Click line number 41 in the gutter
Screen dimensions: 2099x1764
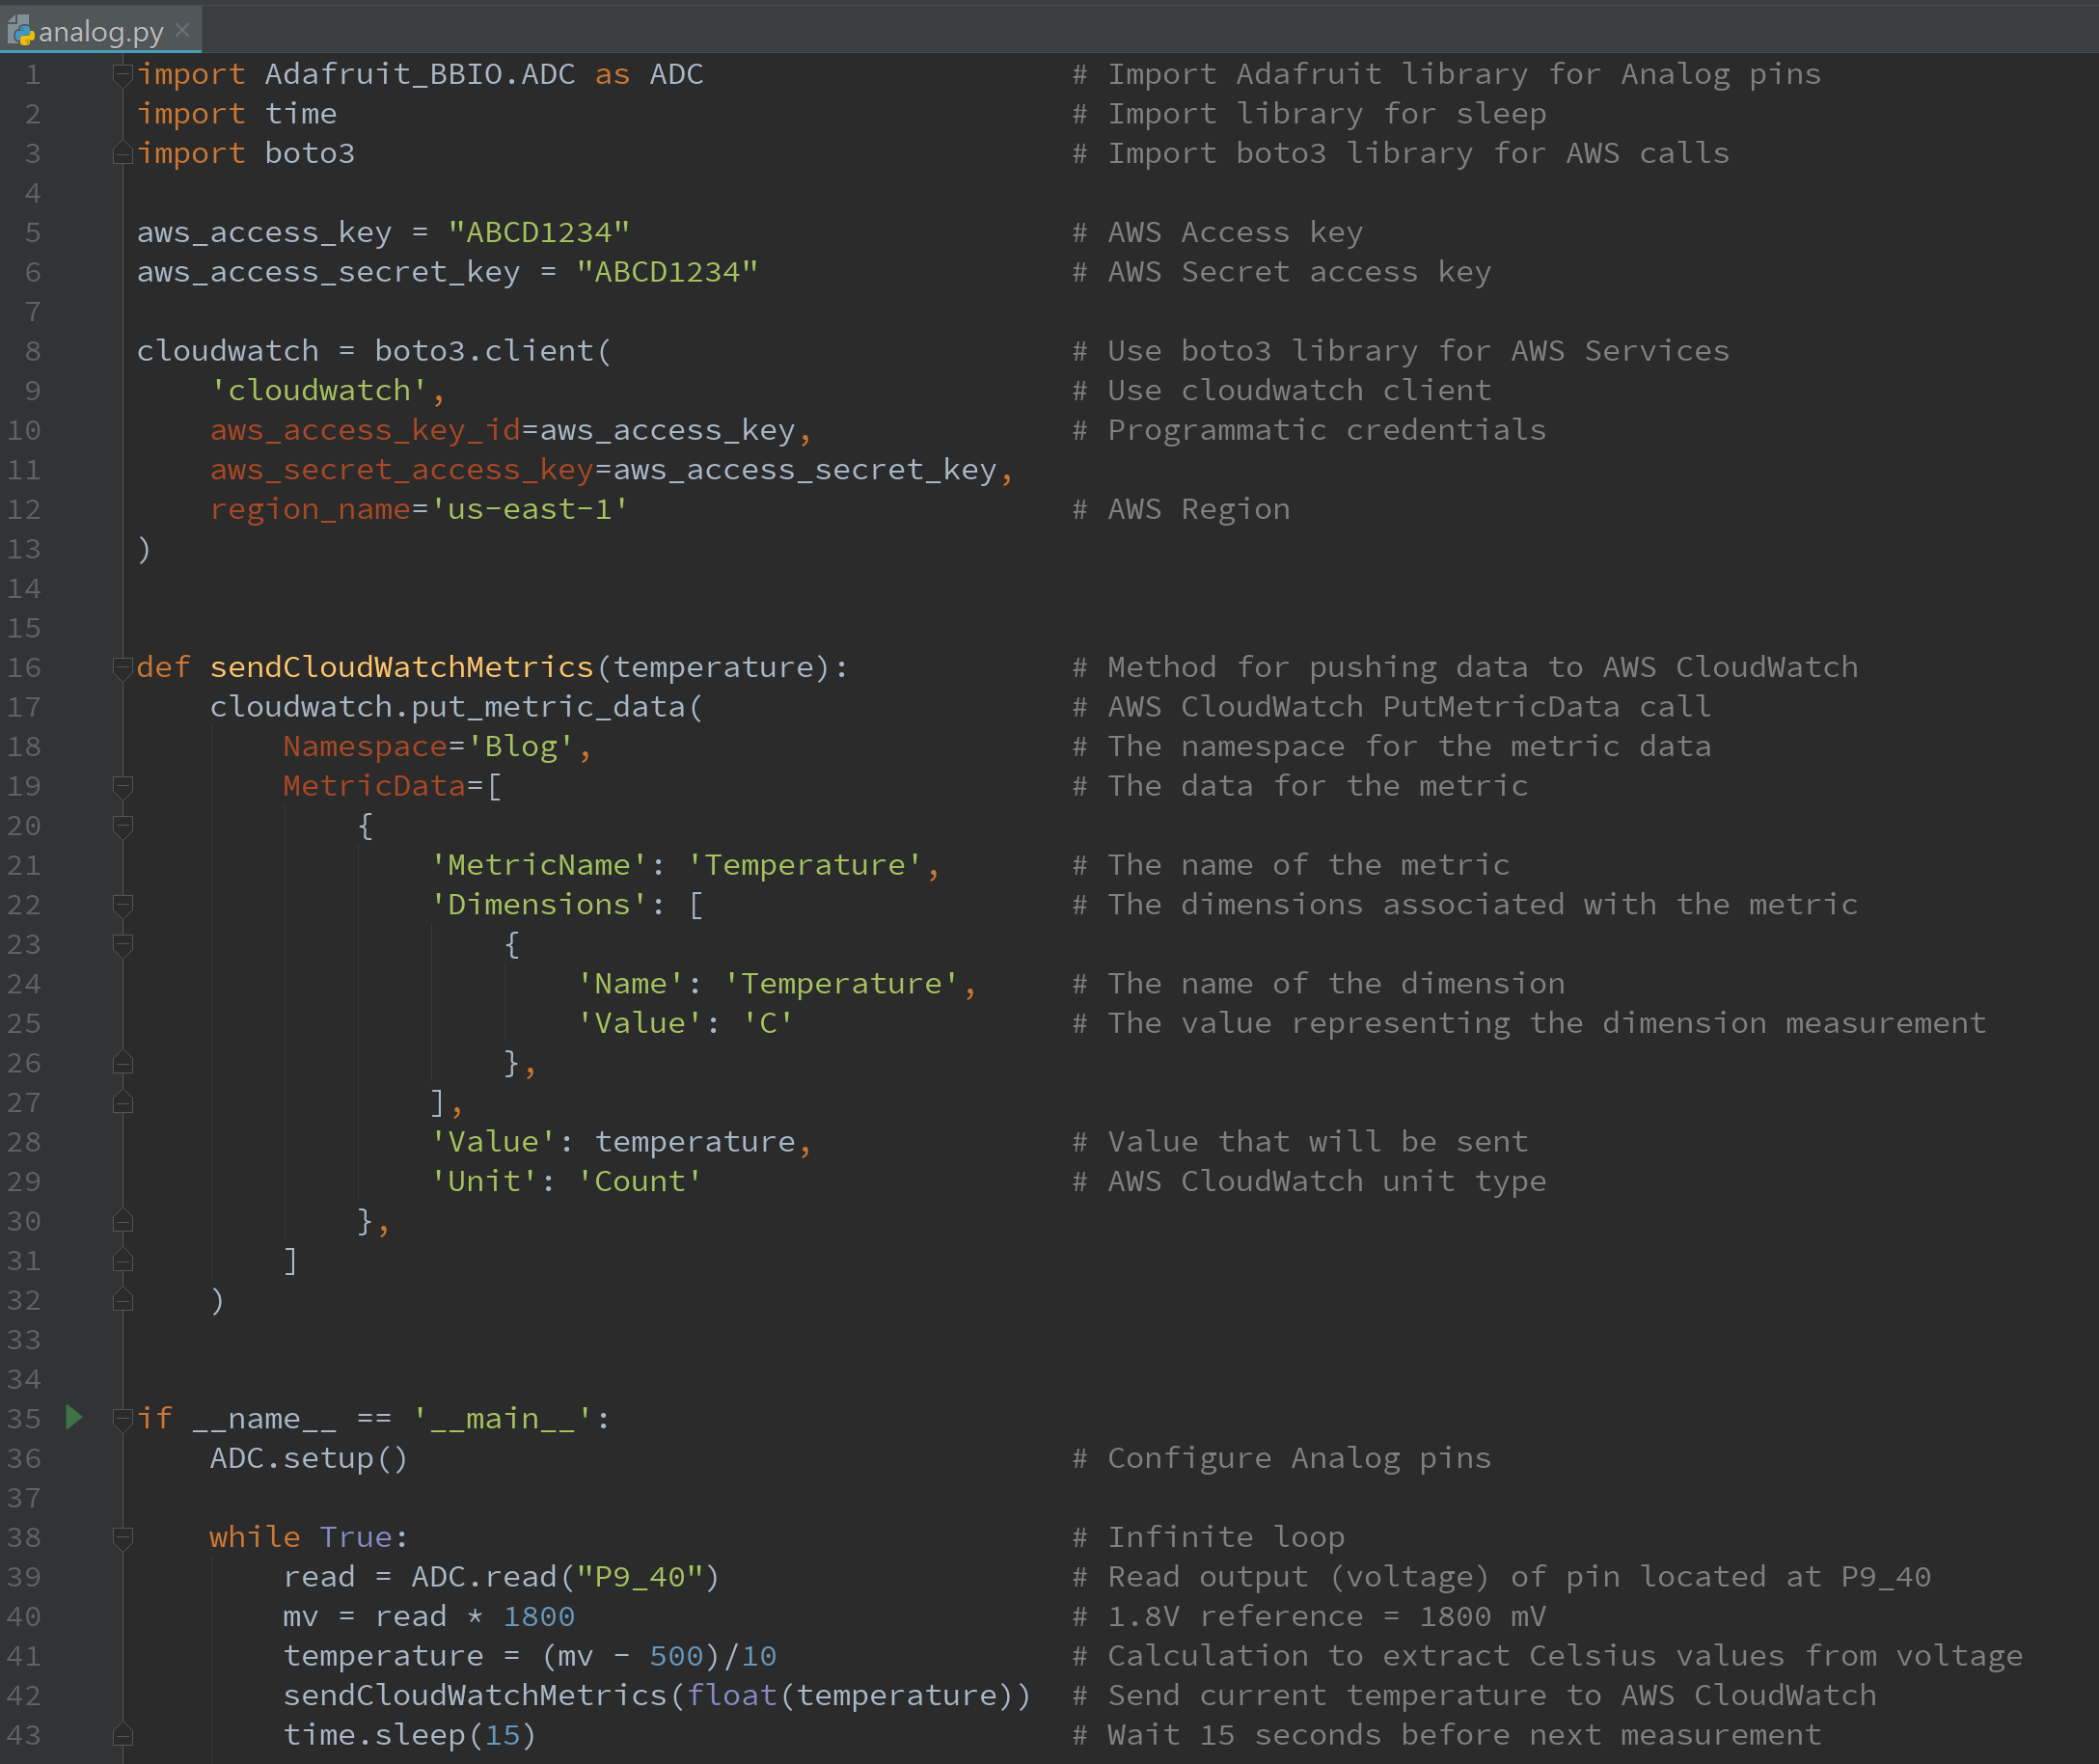[24, 1655]
